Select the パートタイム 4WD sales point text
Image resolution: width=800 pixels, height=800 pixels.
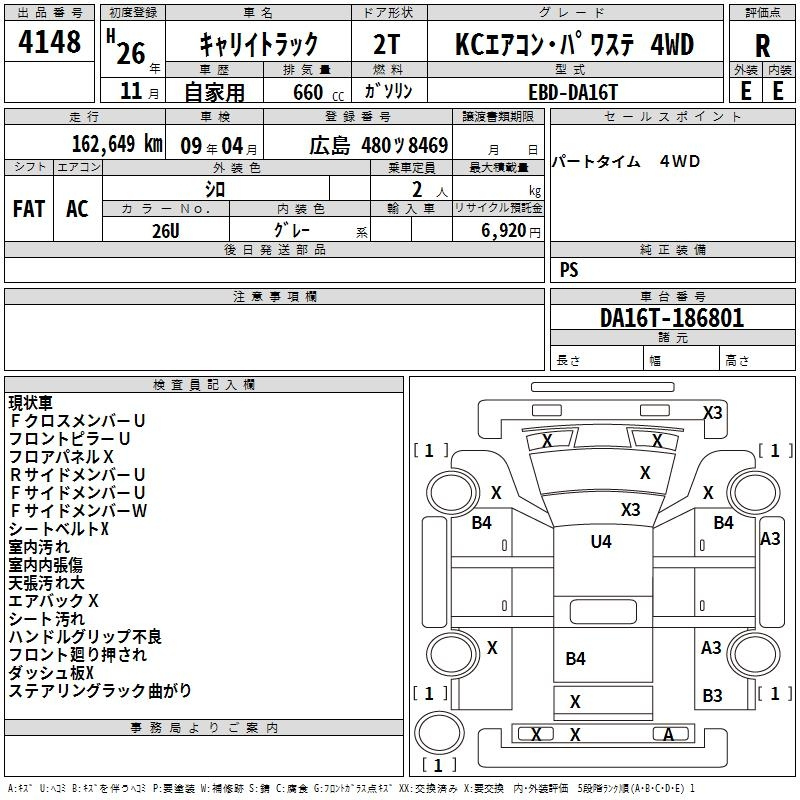point(626,161)
